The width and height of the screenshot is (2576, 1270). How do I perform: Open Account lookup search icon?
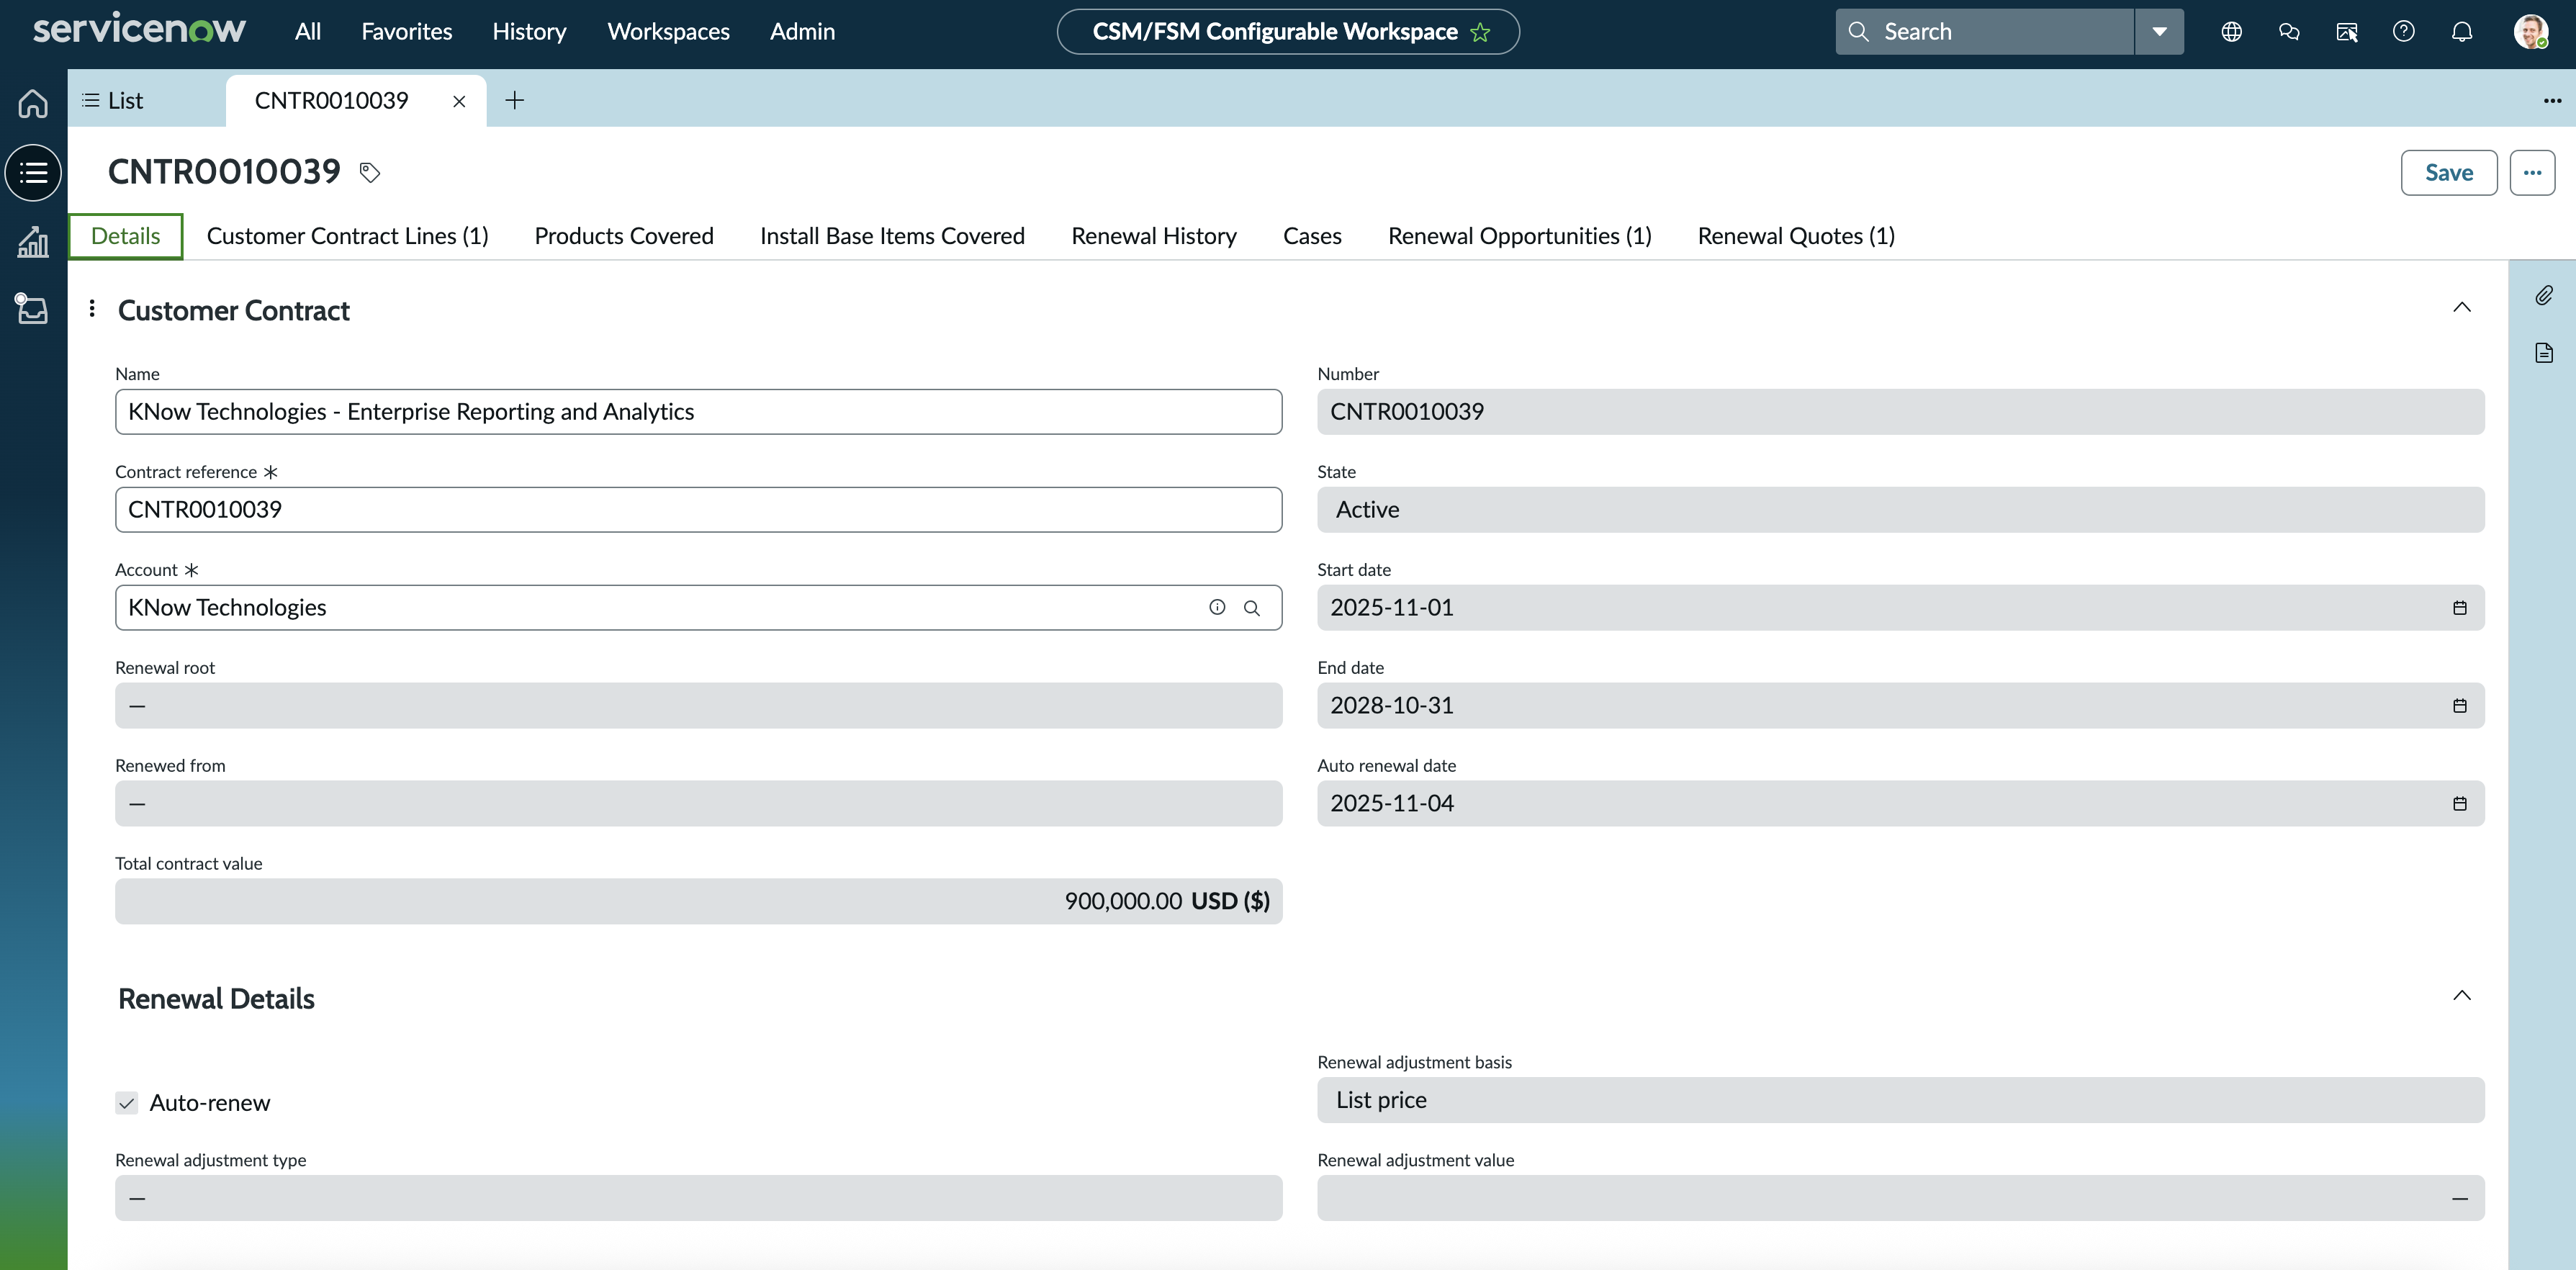pos(1251,608)
